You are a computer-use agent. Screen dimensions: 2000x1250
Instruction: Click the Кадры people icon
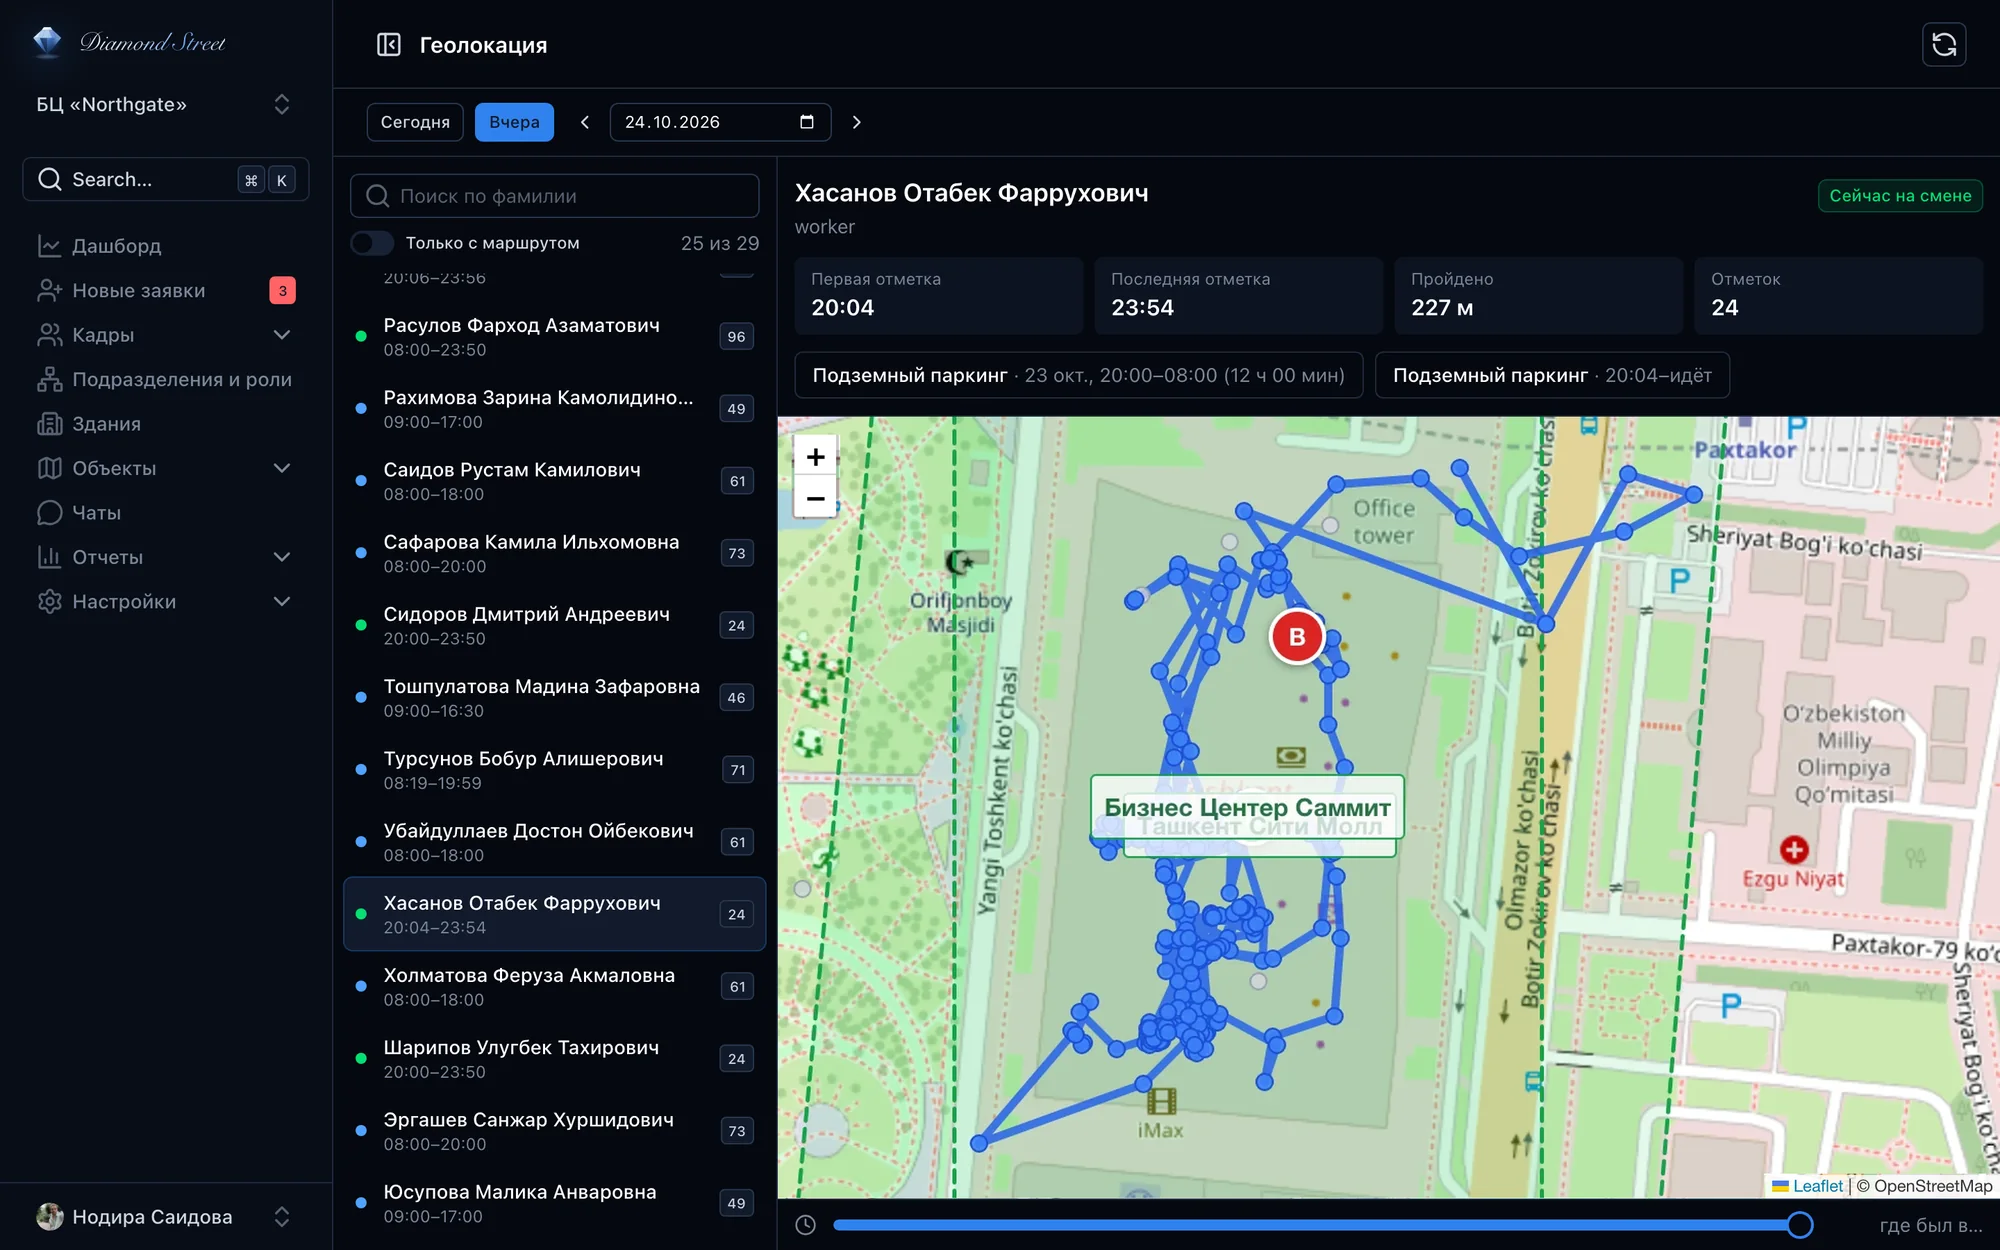tap(49, 335)
